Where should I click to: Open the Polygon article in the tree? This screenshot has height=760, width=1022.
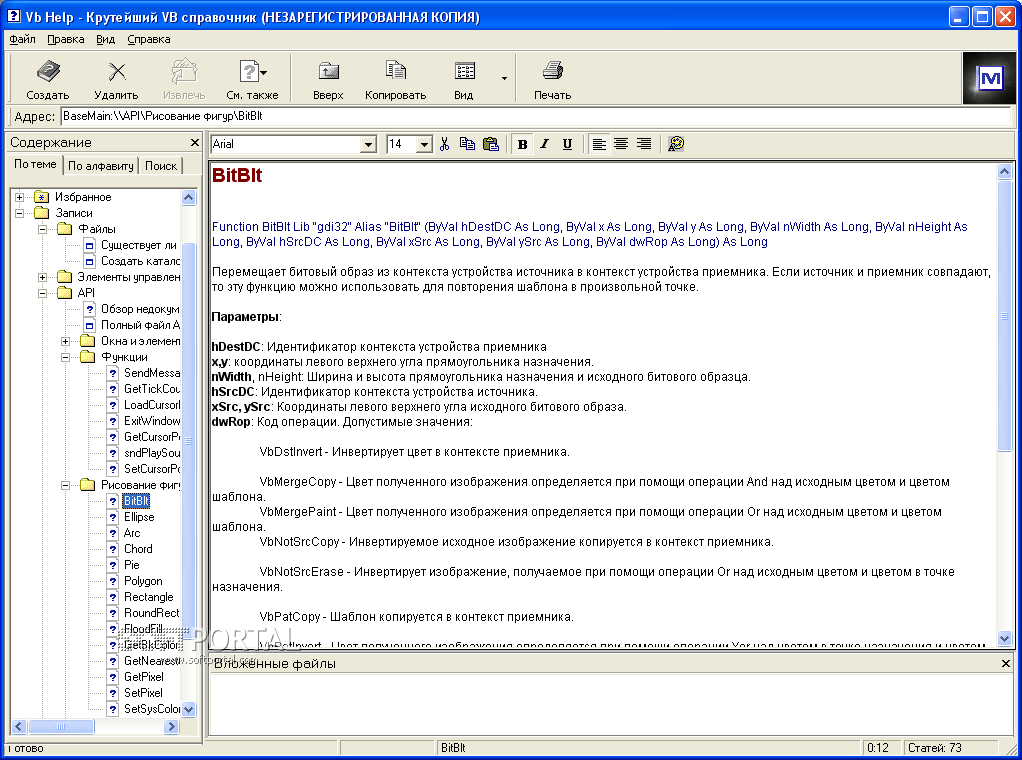pos(143,581)
